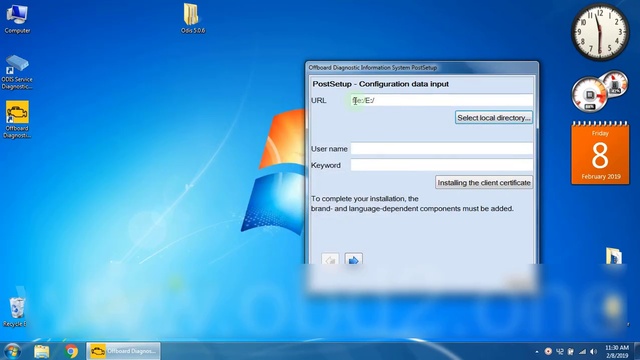This screenshot has height=360, width=640.
Task: Click the network signal tray icon
Action: click(x=582, y=351)
